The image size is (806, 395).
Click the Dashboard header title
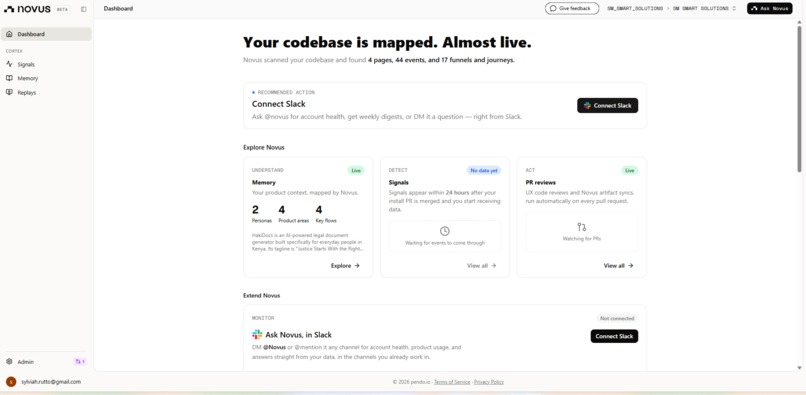click(x=118, y=9)
